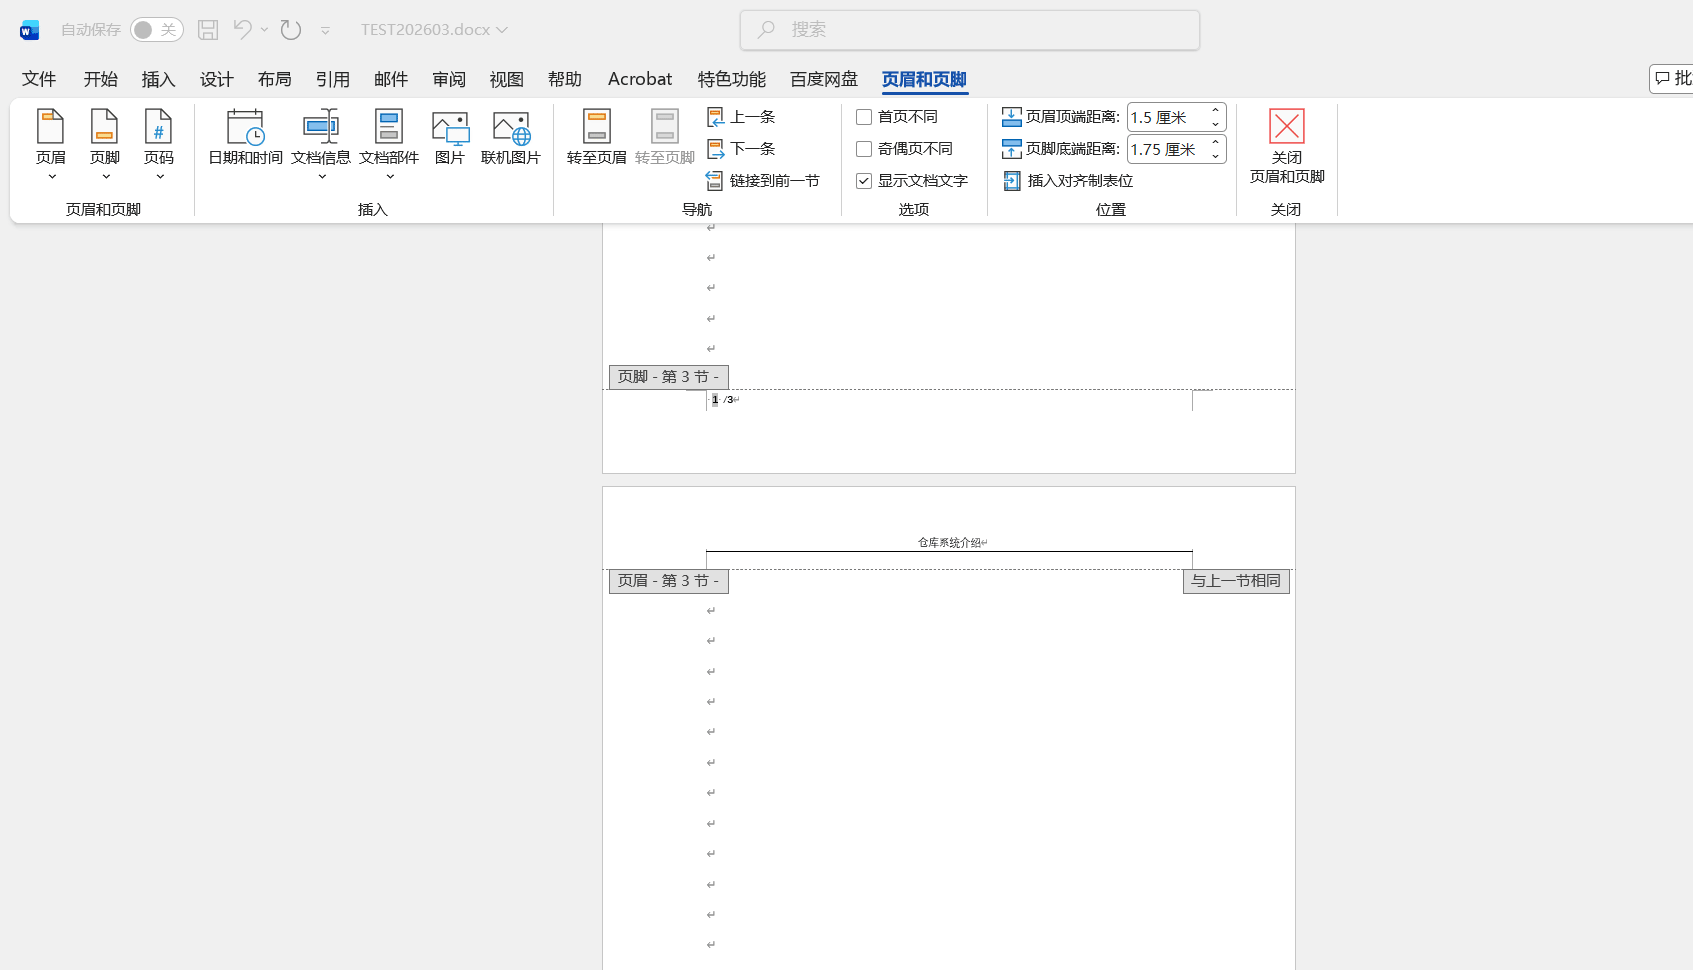Click the 页脚底端距离 value field
1693x970 pixels.
tap(1166, 149)
